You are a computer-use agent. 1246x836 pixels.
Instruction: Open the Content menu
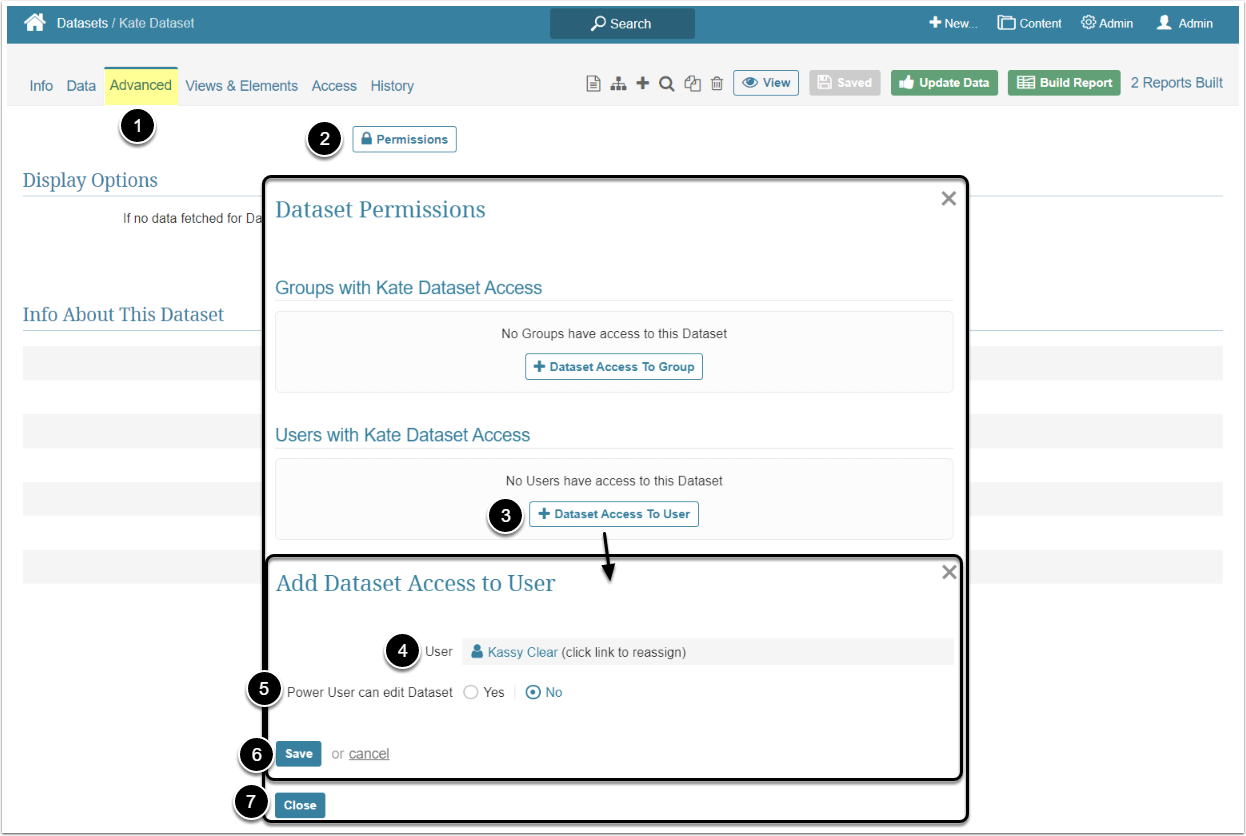[x=1030, y=23]
